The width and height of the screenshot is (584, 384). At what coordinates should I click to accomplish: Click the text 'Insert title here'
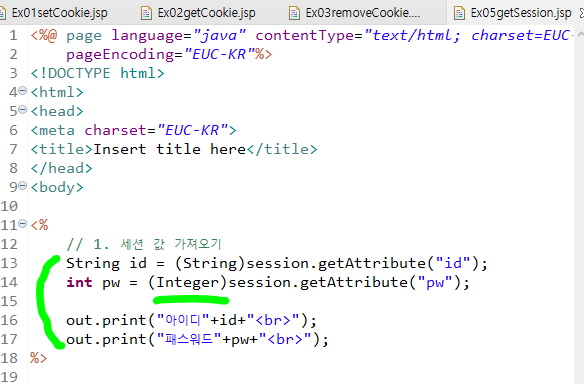tap(169, 149)
